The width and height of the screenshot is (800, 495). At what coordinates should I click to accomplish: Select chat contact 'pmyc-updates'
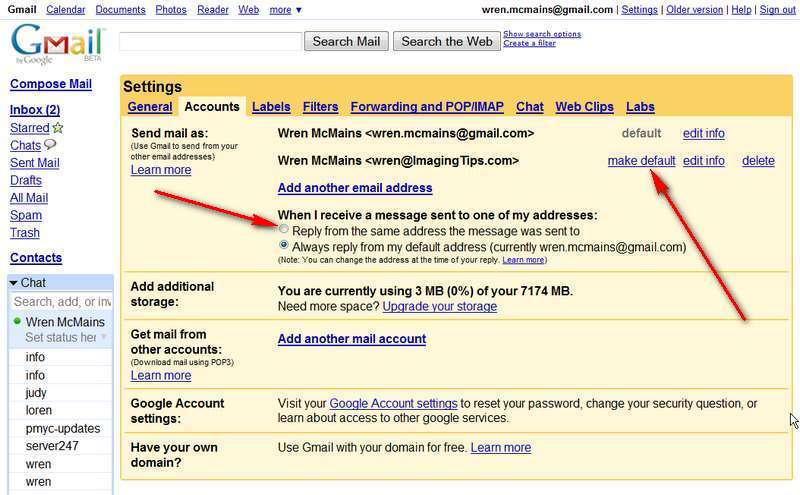point(63,428)
